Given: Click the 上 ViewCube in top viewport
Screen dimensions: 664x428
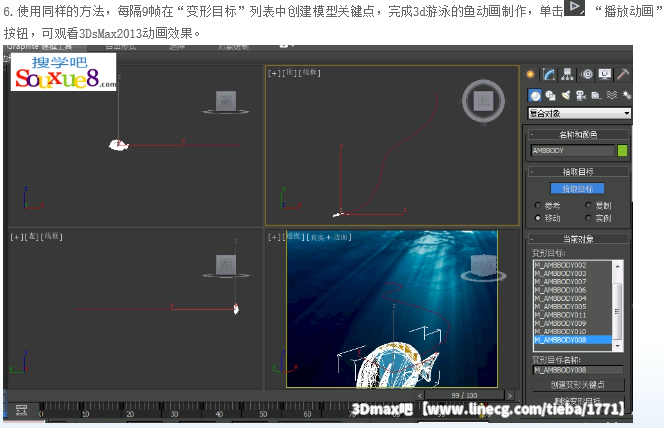Looking at the screenshot, I should 484,101.
